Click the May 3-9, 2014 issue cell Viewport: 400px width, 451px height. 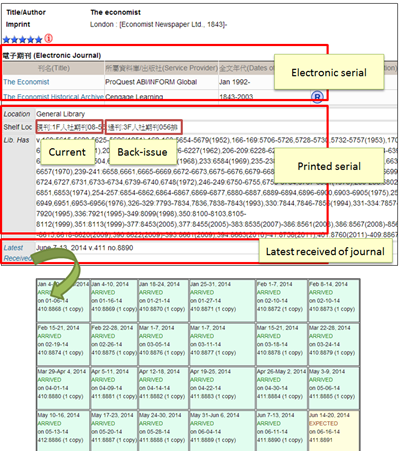point(334,388)
